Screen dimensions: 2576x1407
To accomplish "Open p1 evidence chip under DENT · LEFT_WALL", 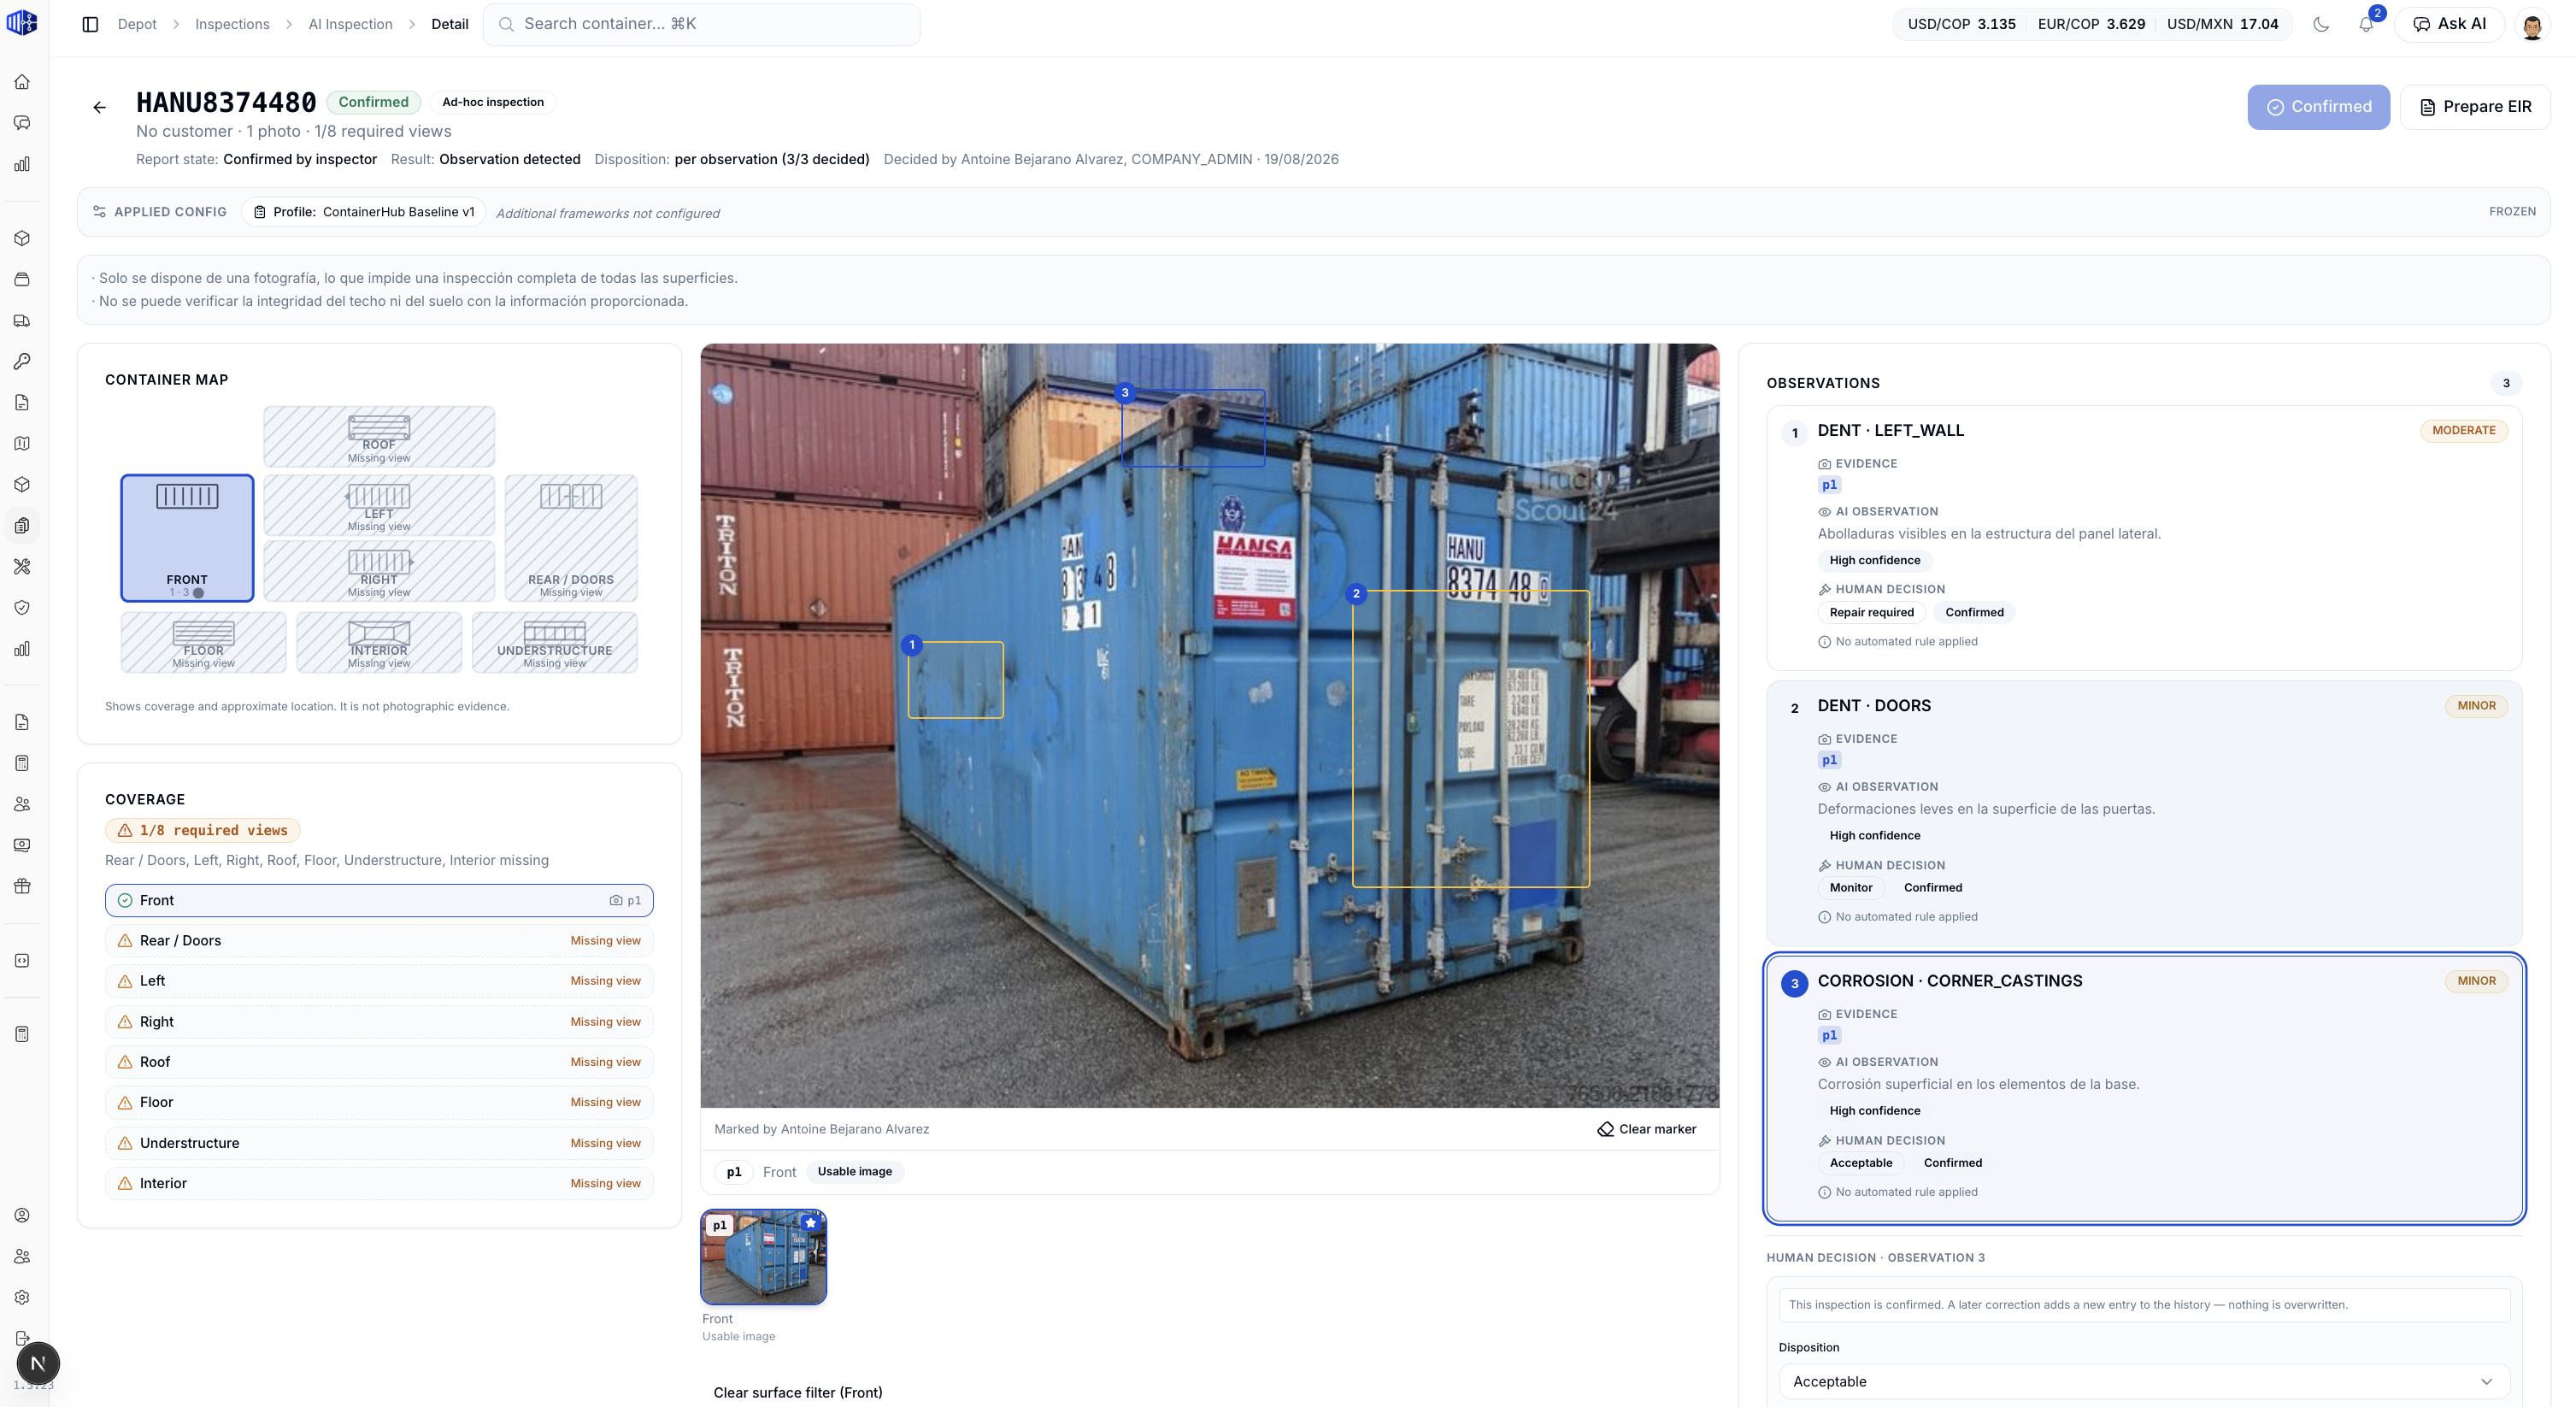I will pos(1829,485).
